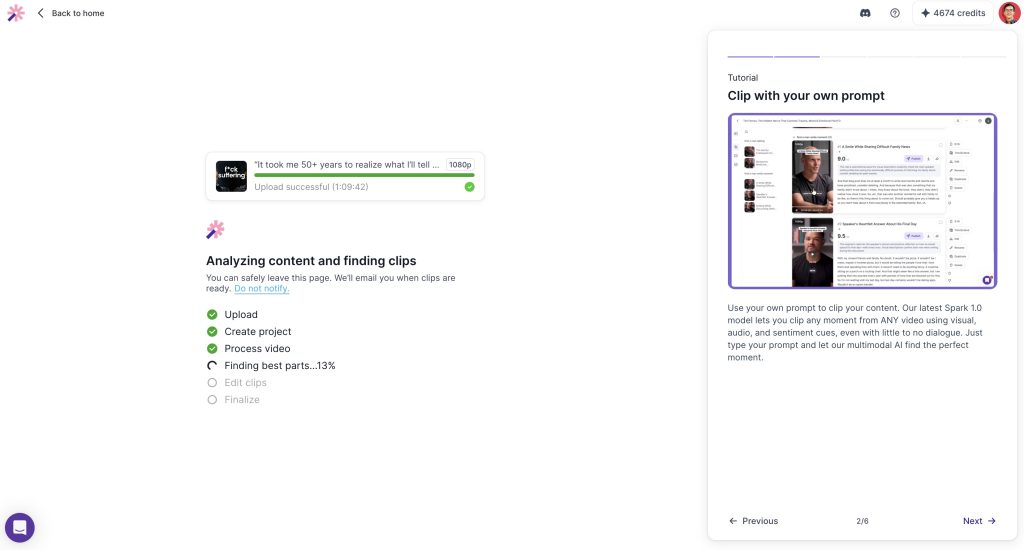Viewport: 1024px width, 550px height.
Task: Click the 1080p resolution badge
Action: click(460, 165)
